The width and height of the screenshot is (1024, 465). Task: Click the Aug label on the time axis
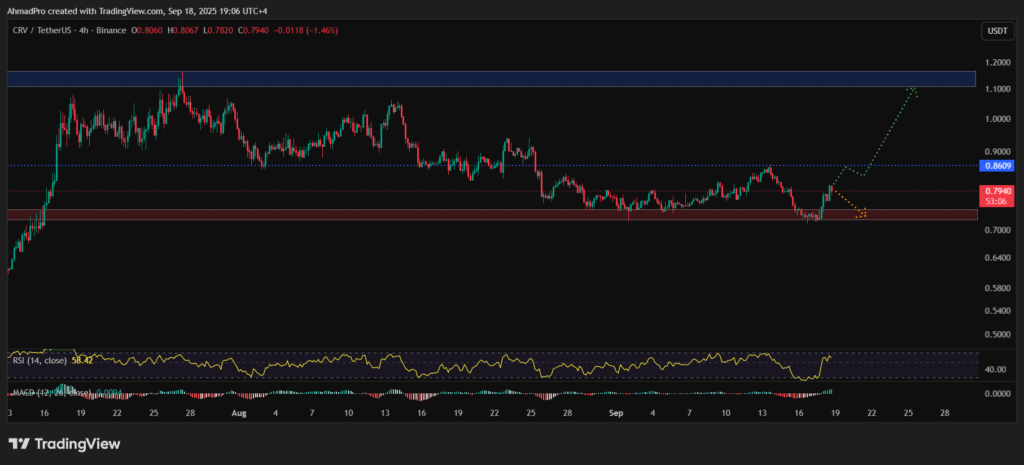point(238,413)
